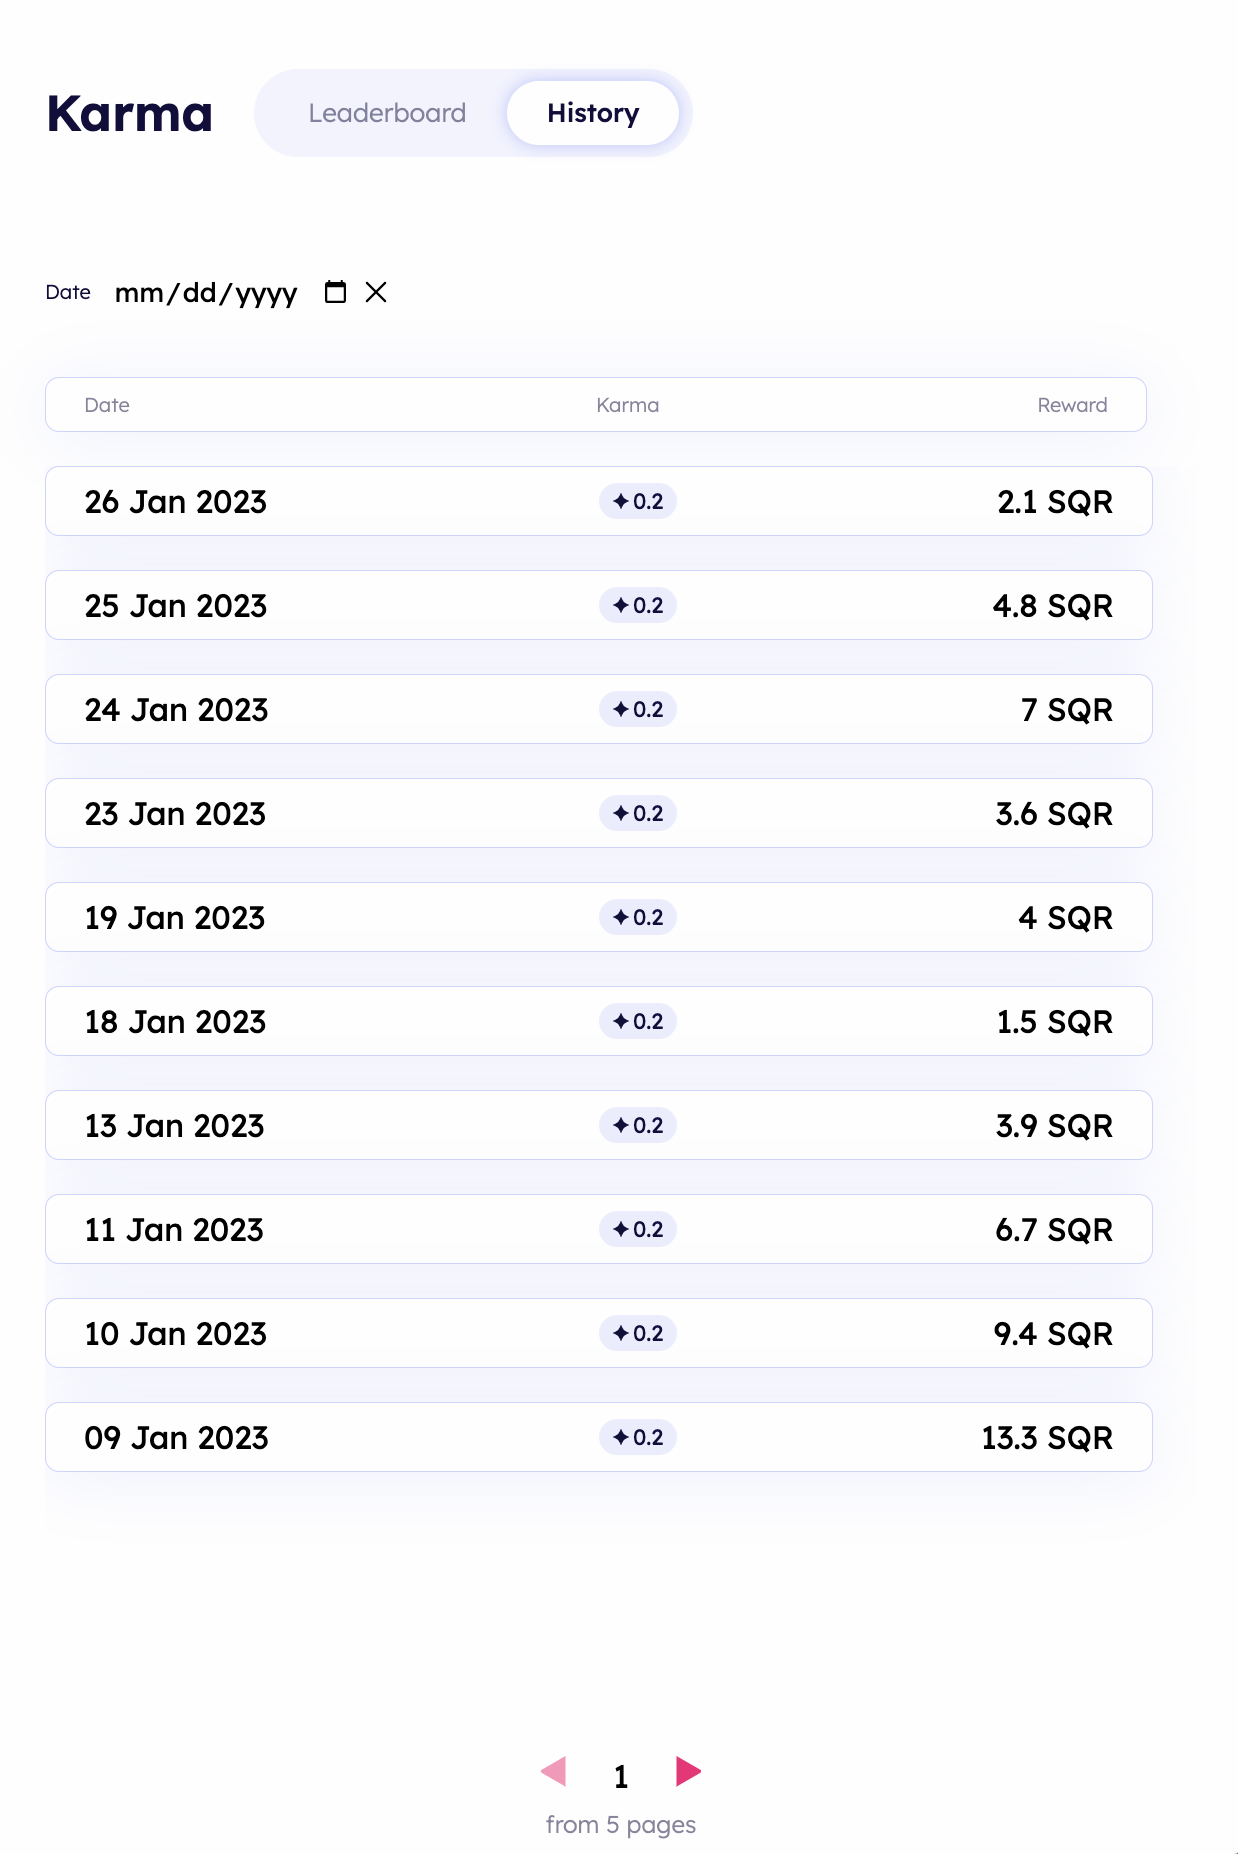Viewport: 1238px width, 1854px height.
Task: Click karma badge on 09 Jan 2023 row
Action: coord(638,1437)
